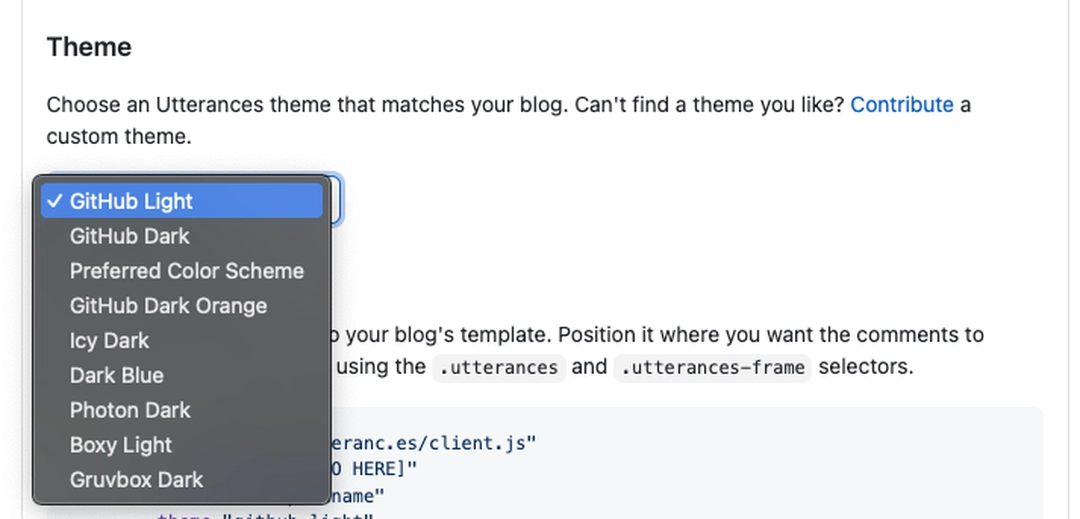Select GitHub Dark Orange theme
Viewport: 1080px width, 519px height.
tap(182, 306)
